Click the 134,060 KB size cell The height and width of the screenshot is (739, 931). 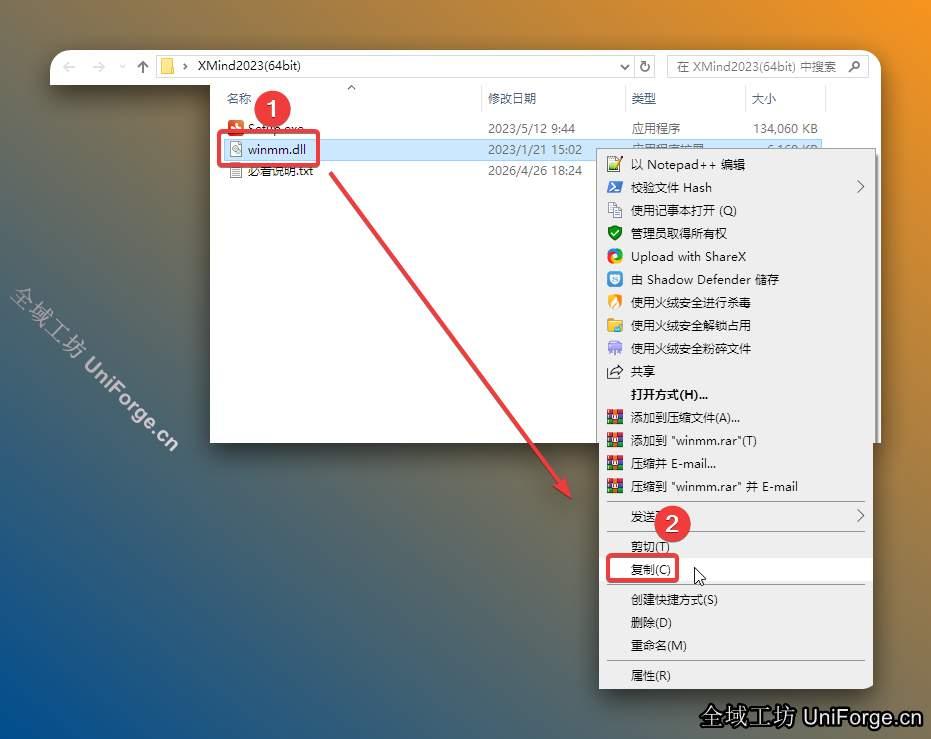[x=785, y=128]
